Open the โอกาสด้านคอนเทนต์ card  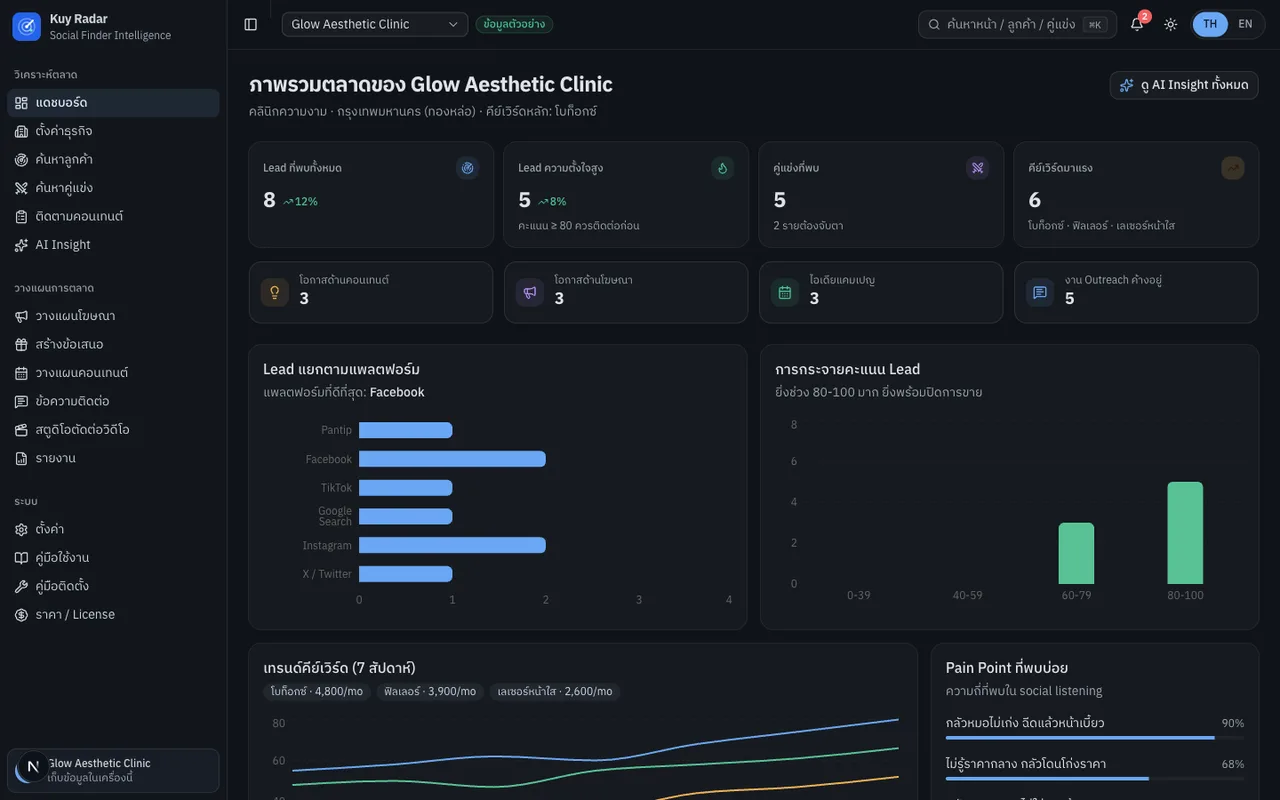371,292
